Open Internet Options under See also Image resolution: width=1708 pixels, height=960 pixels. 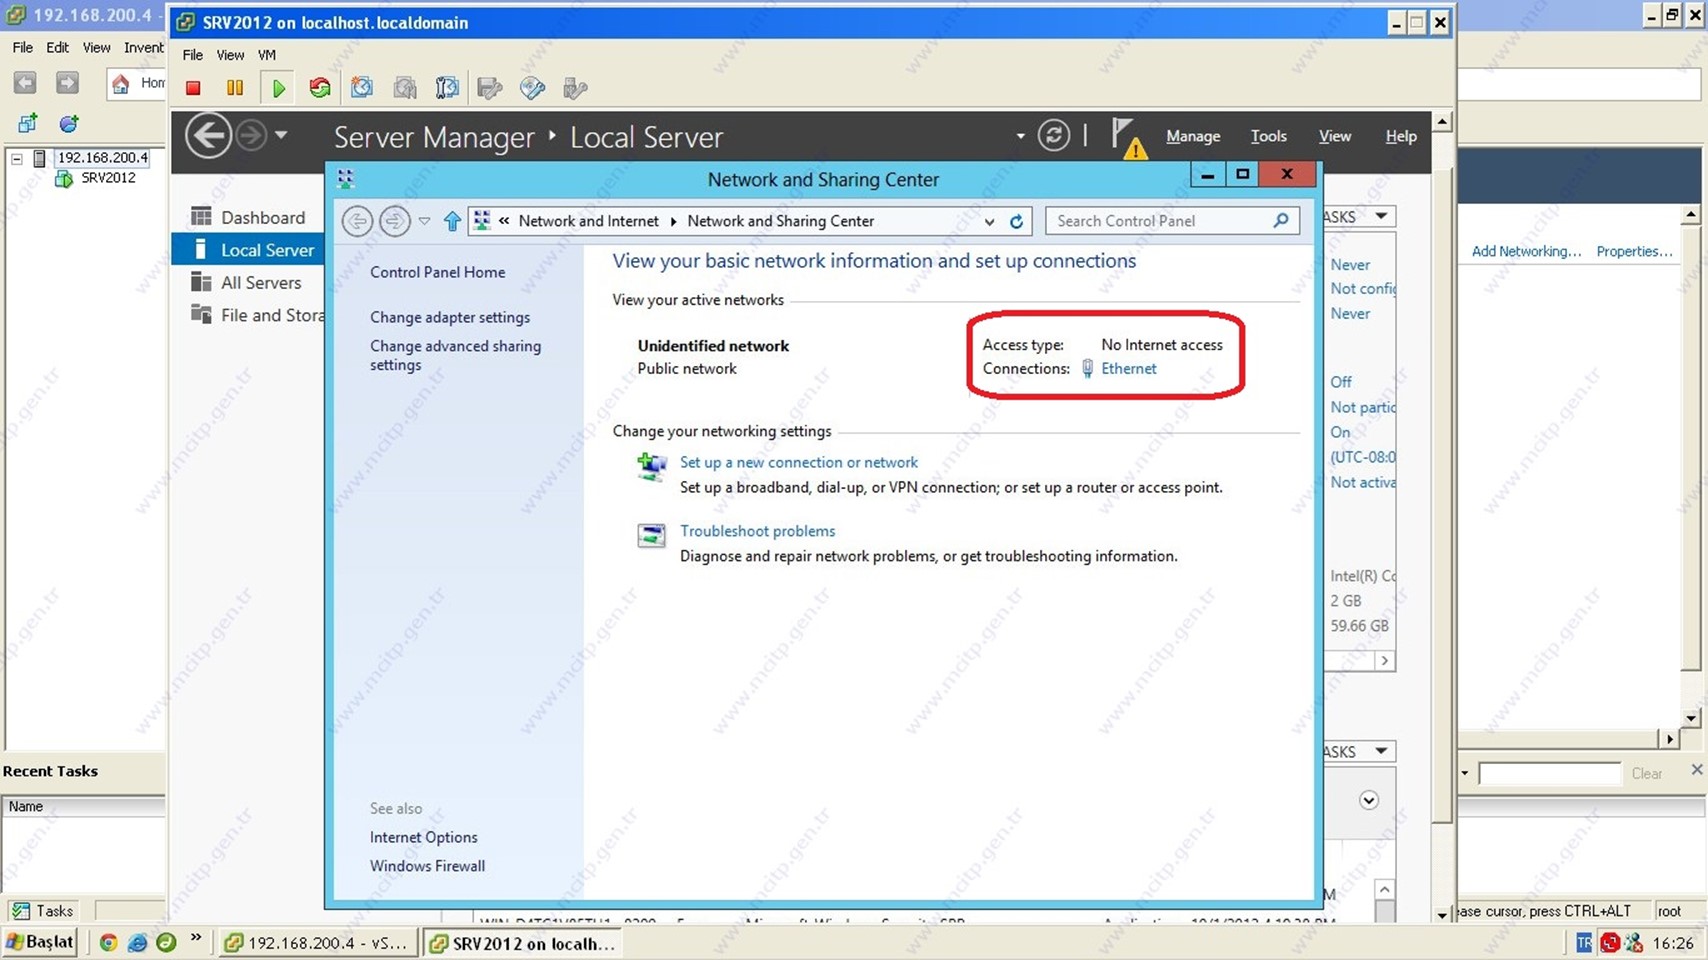point(423,837)
